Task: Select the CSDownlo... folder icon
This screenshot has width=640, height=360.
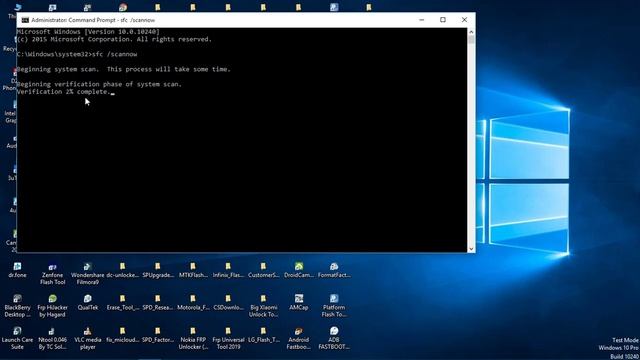Action: pyautogui.click(x=228, y=302)
